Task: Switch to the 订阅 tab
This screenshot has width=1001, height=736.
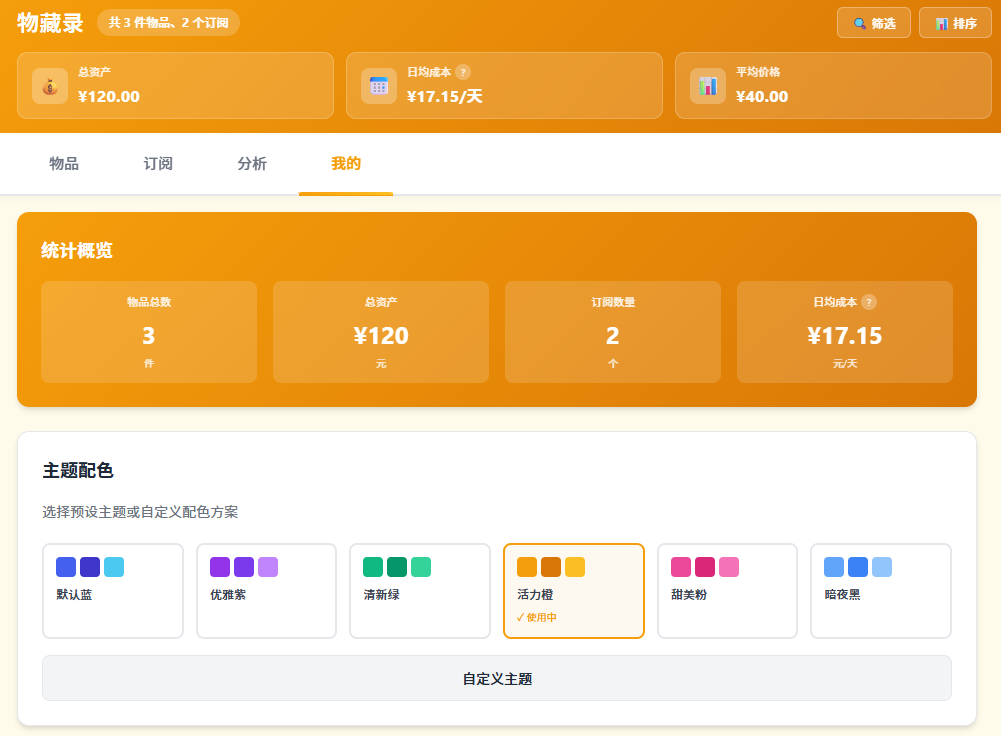Action: [158, 164]
